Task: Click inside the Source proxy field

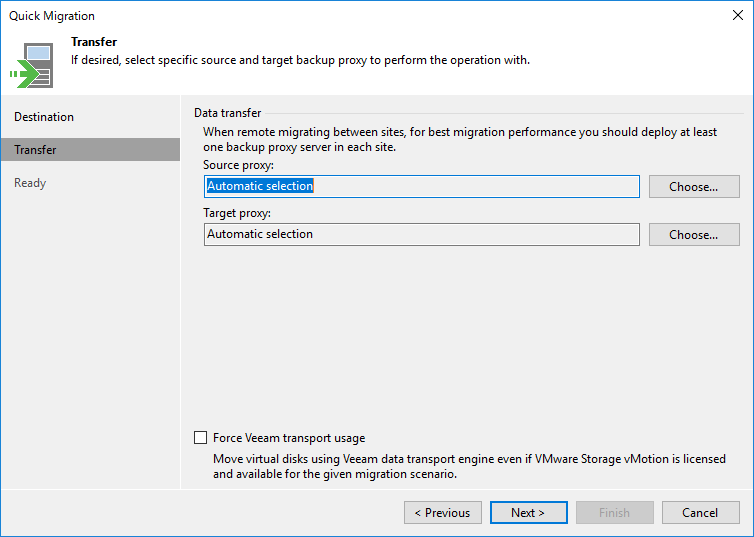Action: (x=420, y=186)
